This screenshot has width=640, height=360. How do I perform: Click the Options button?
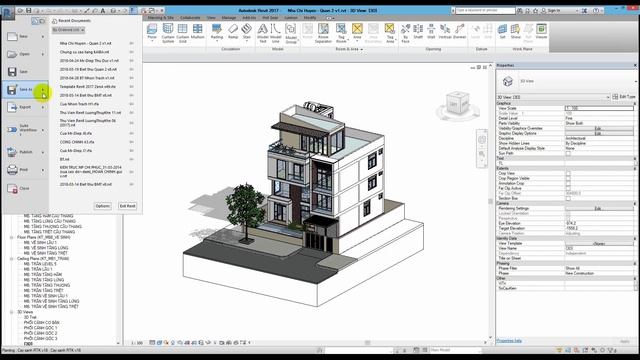tap(102, 206)
